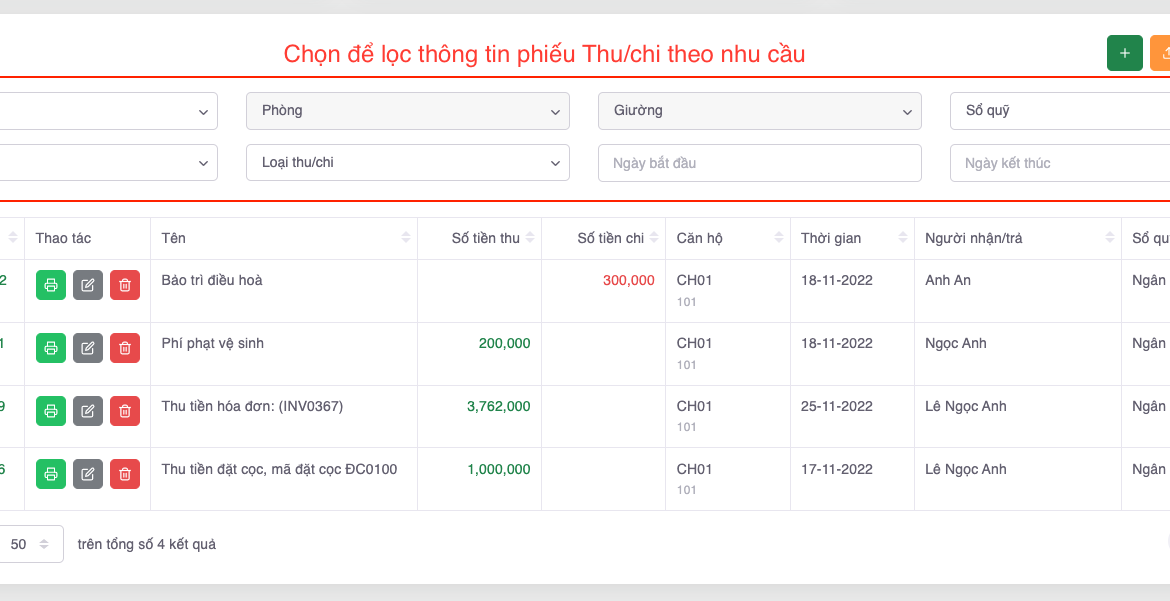Image resolution: width=1170 pixels, height=601 pixels.
Task: Click the green plus add button
Action: pos(1124,53)
